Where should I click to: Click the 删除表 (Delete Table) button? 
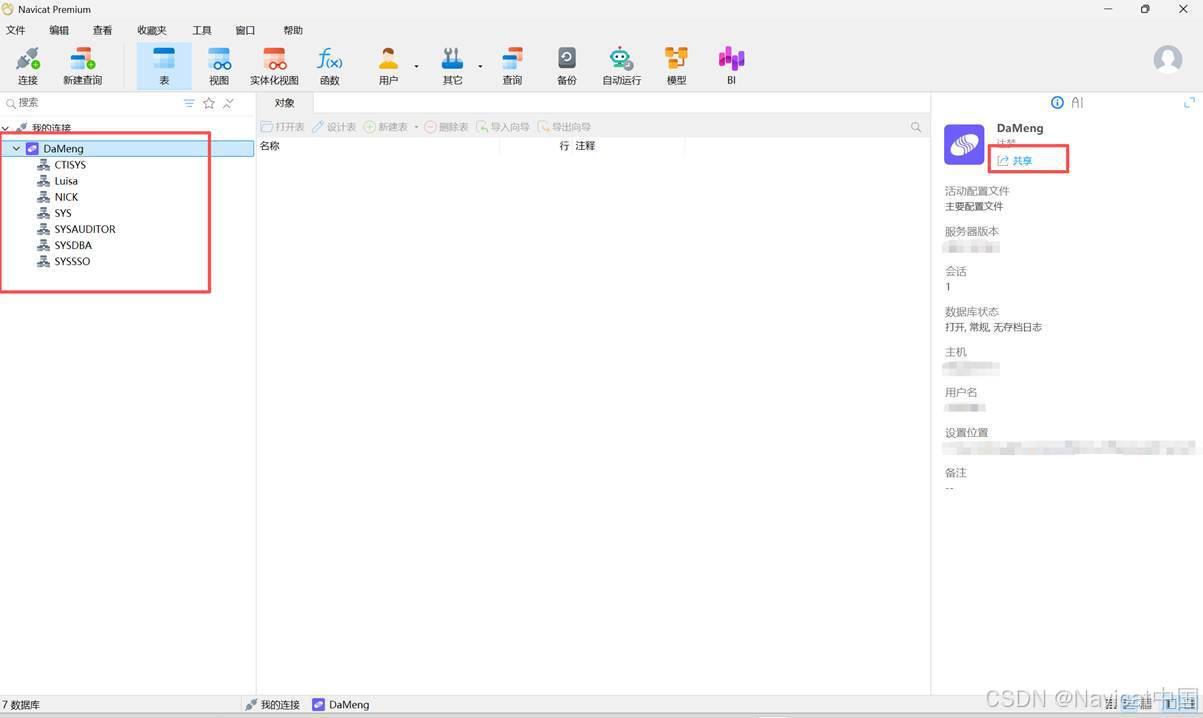click(x=446, y=127)
